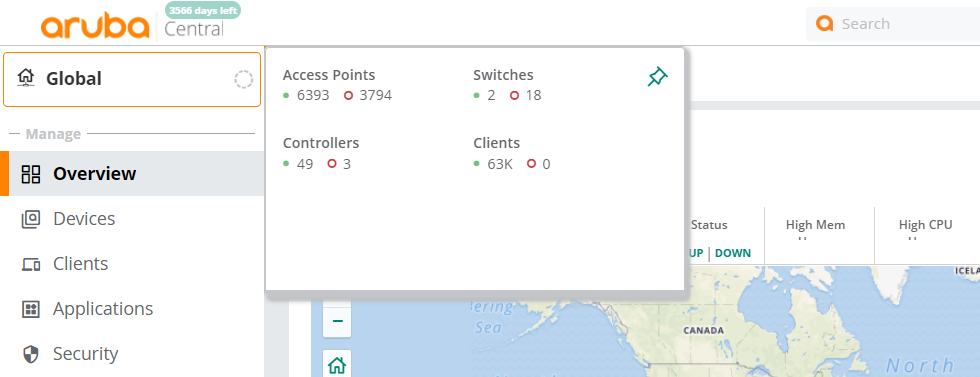Click the Applications sidebar icon

pos(31,309)
